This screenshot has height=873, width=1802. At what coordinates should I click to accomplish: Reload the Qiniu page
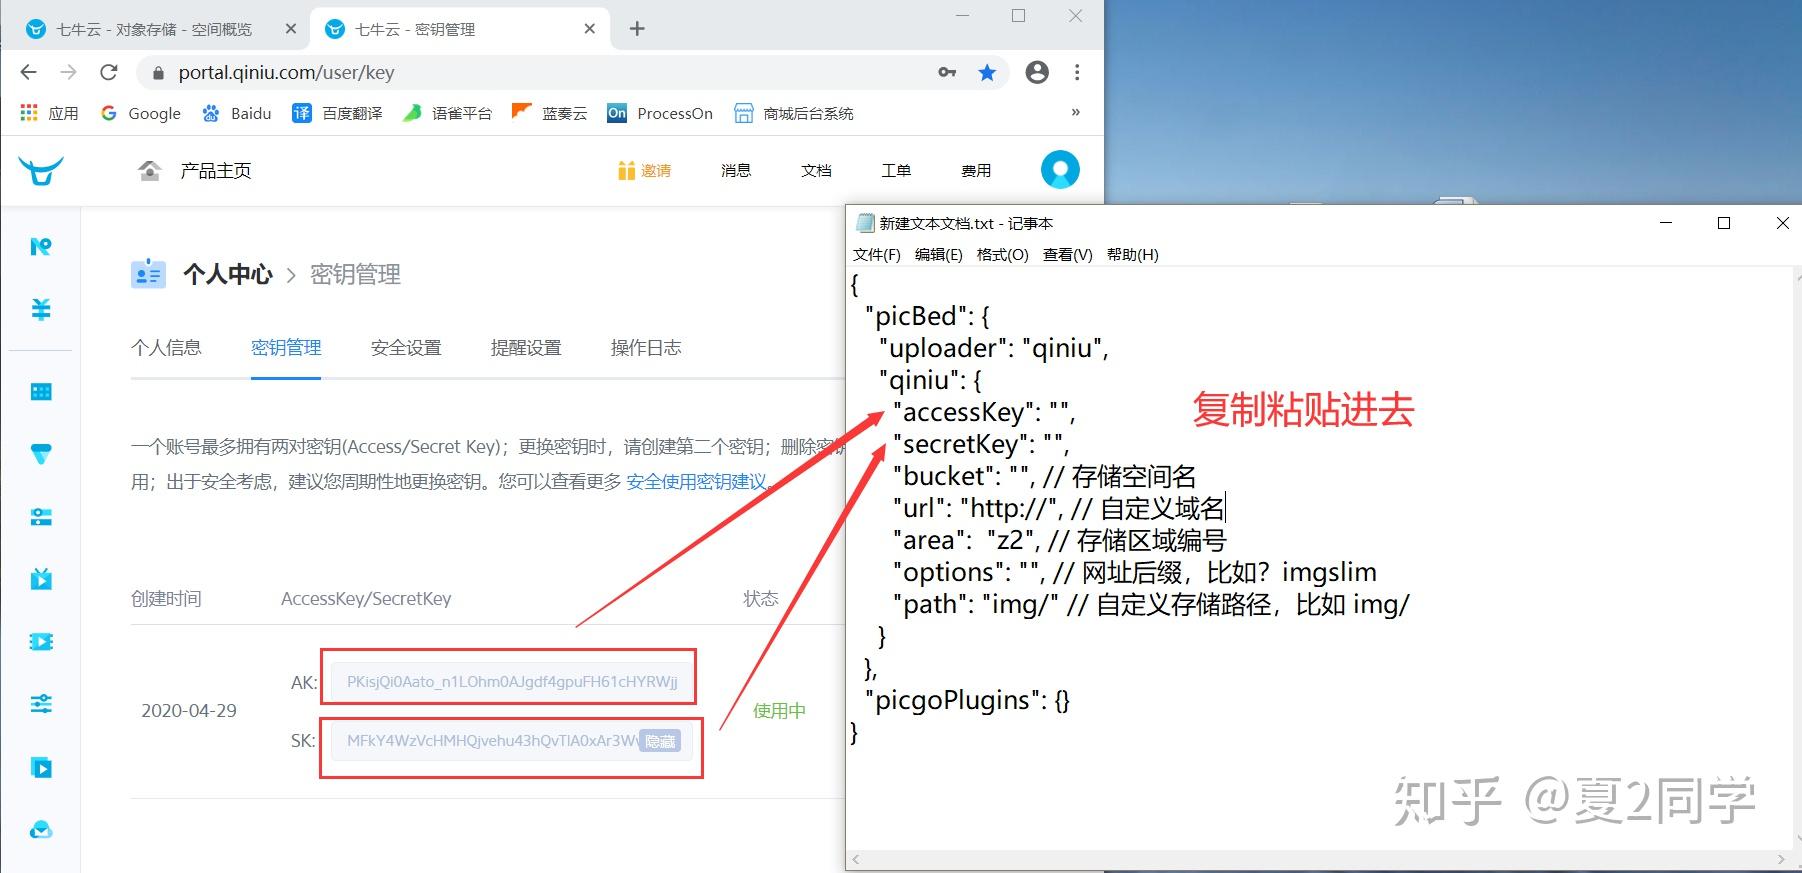[109, 72]
